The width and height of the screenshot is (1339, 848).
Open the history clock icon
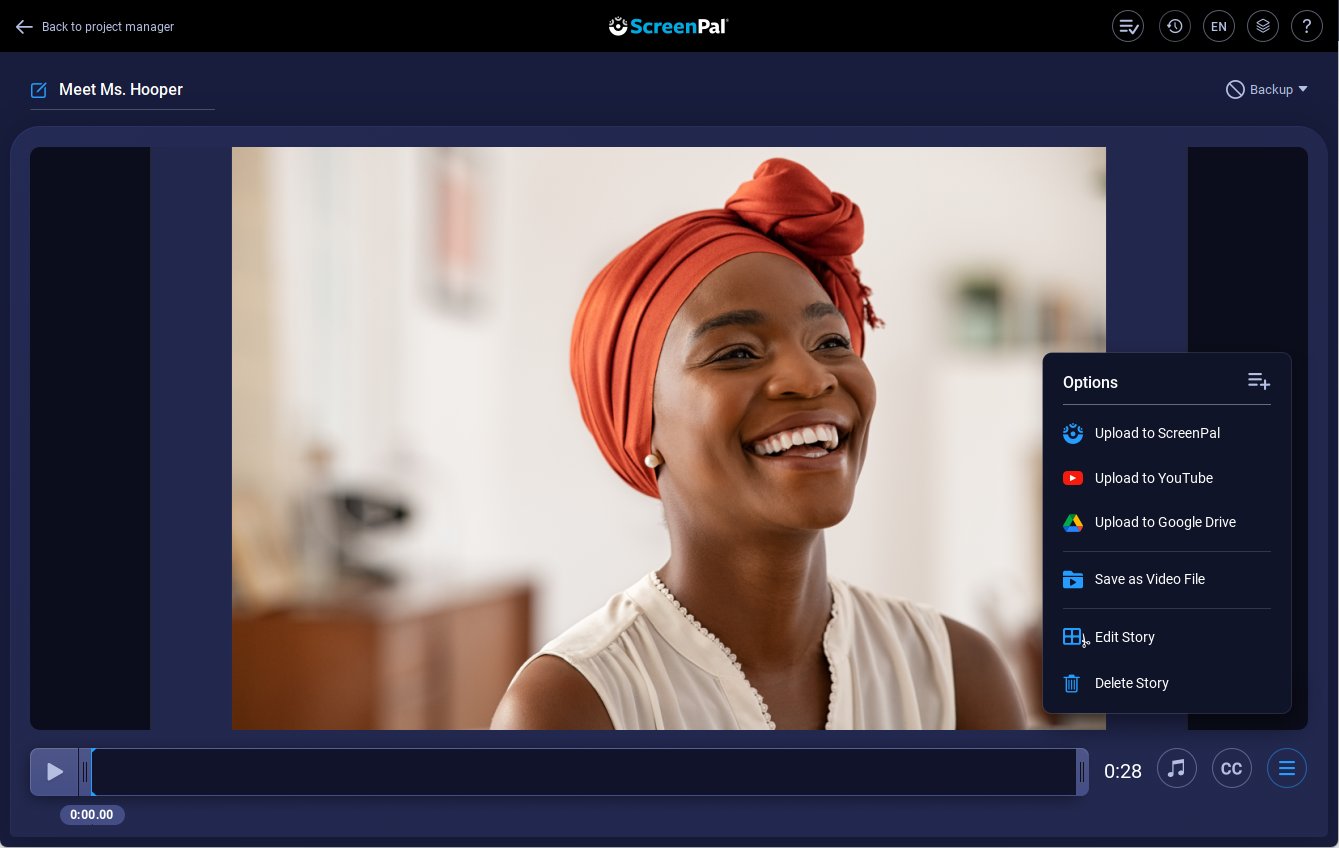[1174, 26]
